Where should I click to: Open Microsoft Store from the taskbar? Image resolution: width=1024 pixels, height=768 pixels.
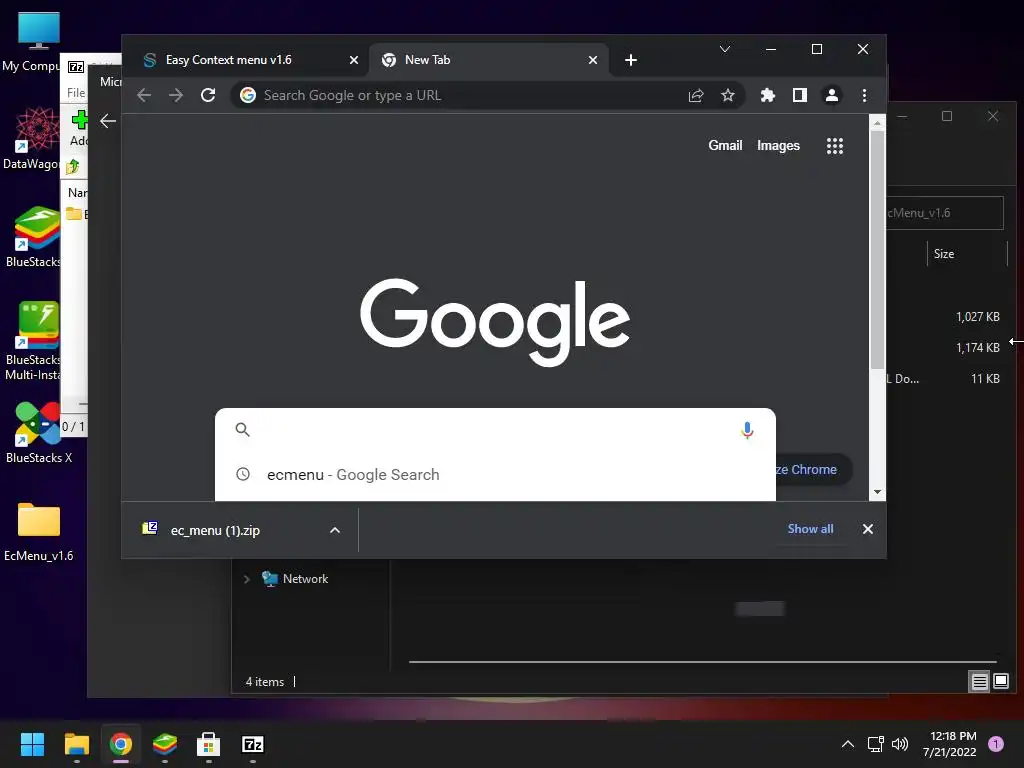(x=208, y=744)
